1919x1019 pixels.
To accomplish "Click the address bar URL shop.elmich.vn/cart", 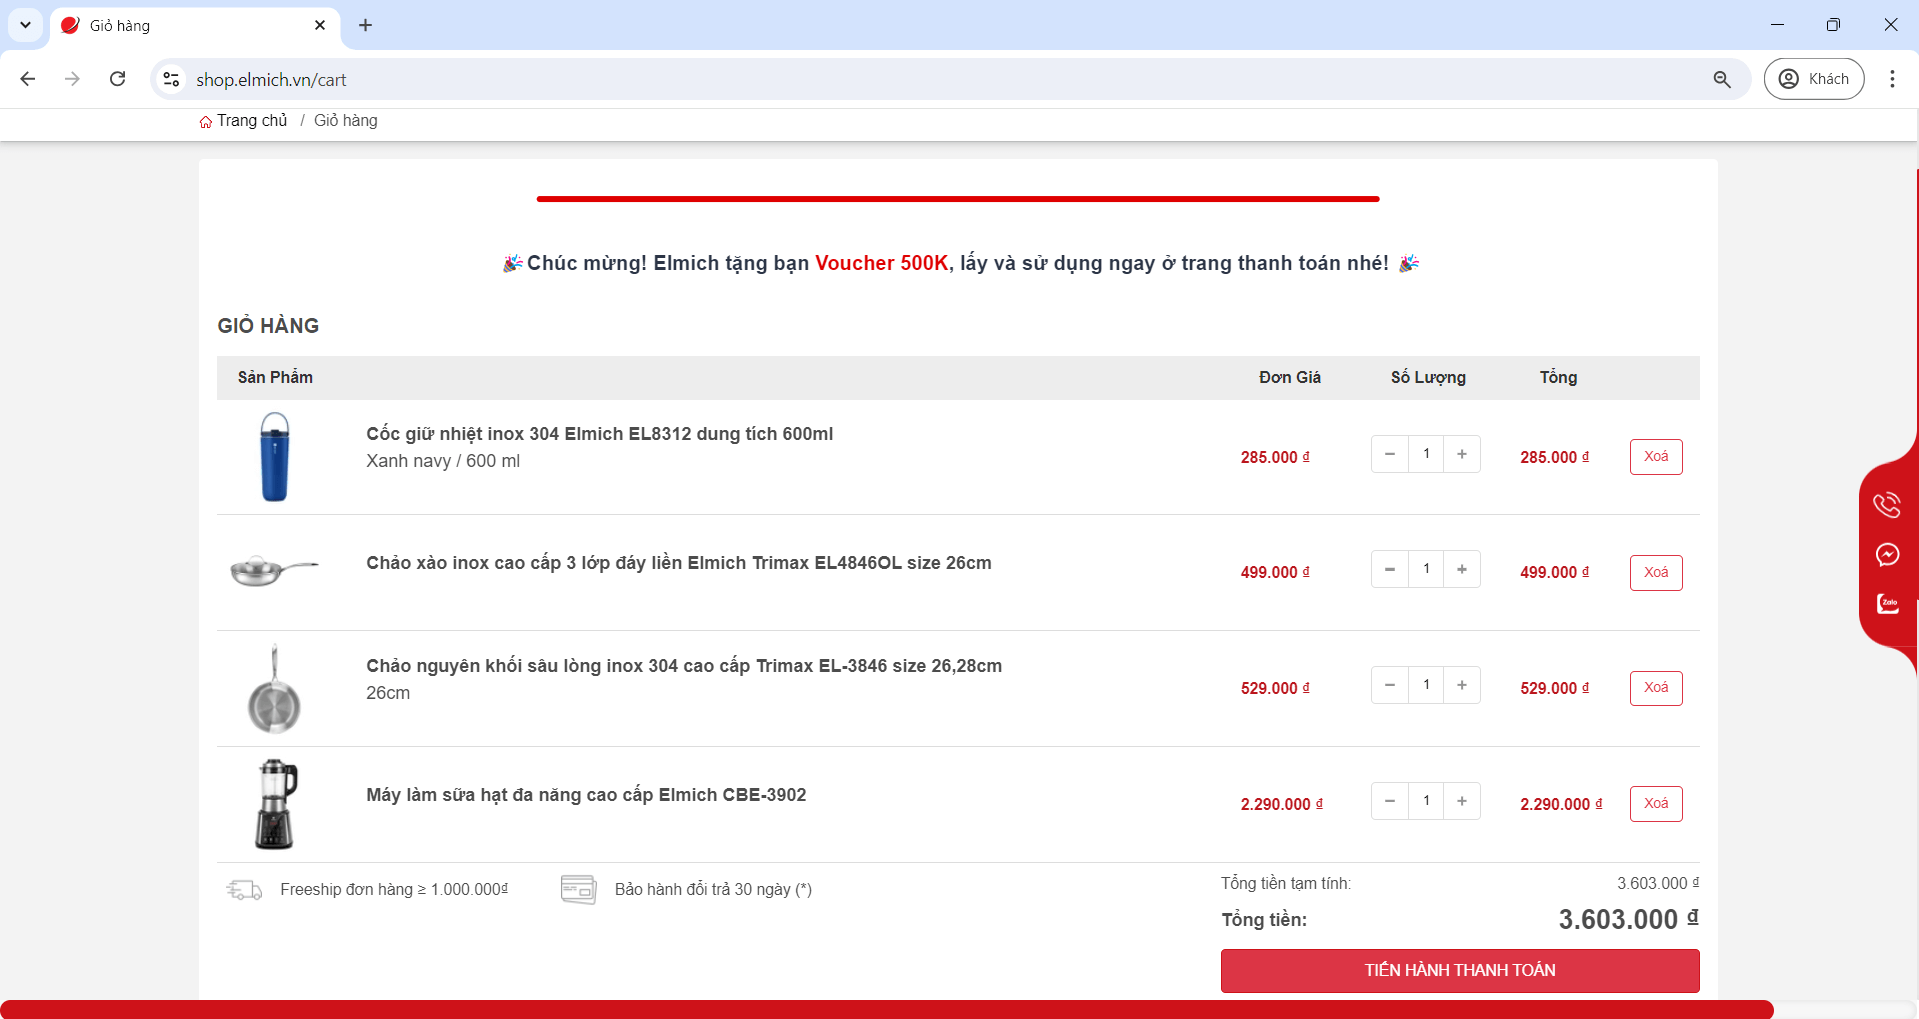I will (271, 80).
